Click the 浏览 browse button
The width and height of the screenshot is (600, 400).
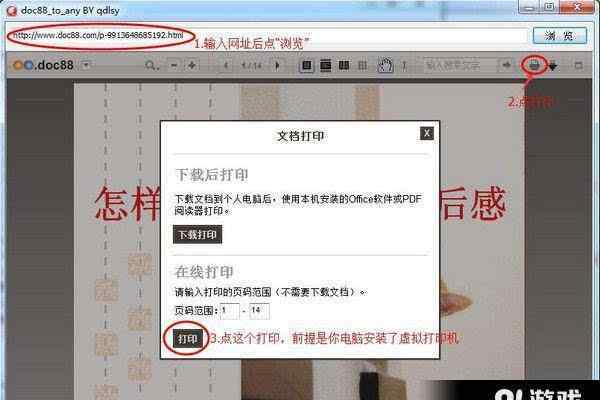pyautogui.click(x=559, y=36)
